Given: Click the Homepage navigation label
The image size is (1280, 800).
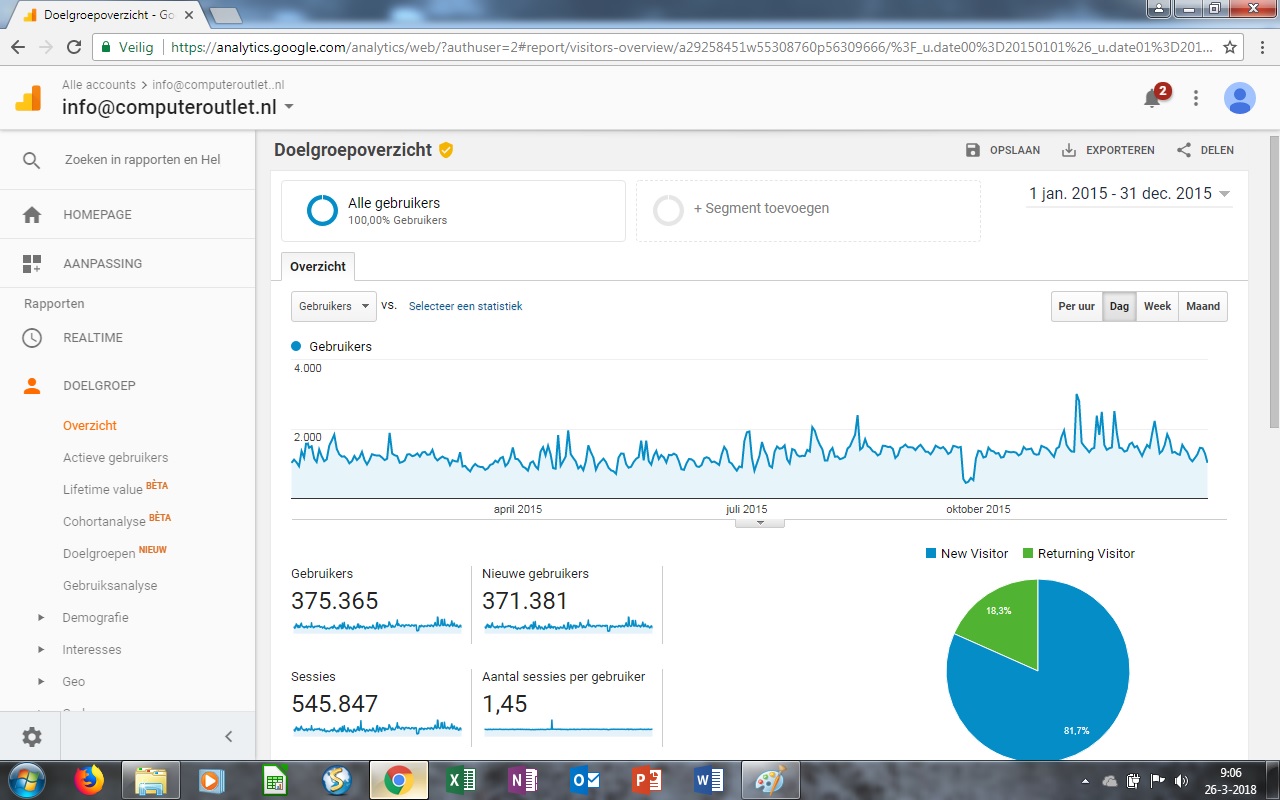Looking at the screenshot, I should 97,215.
